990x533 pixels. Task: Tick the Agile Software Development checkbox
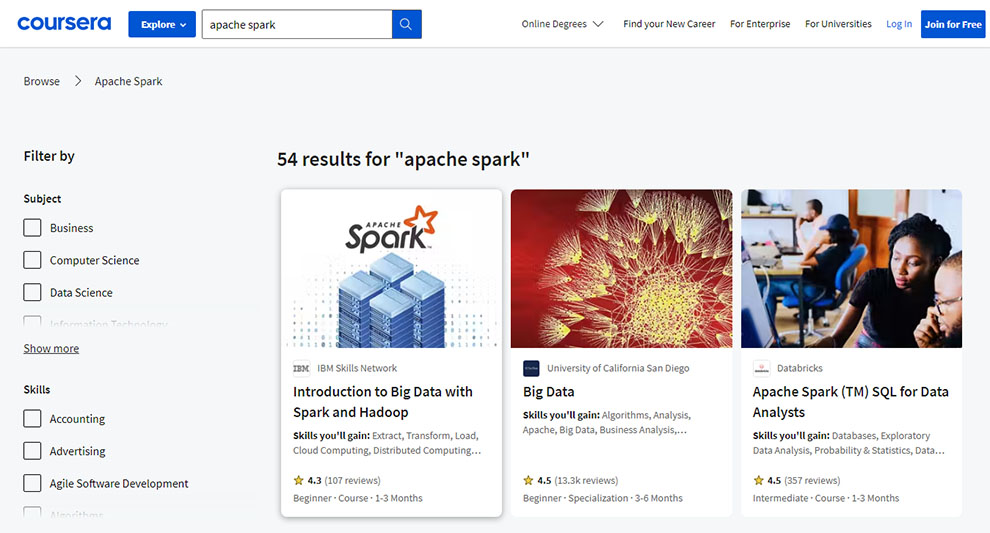point(32,483)
